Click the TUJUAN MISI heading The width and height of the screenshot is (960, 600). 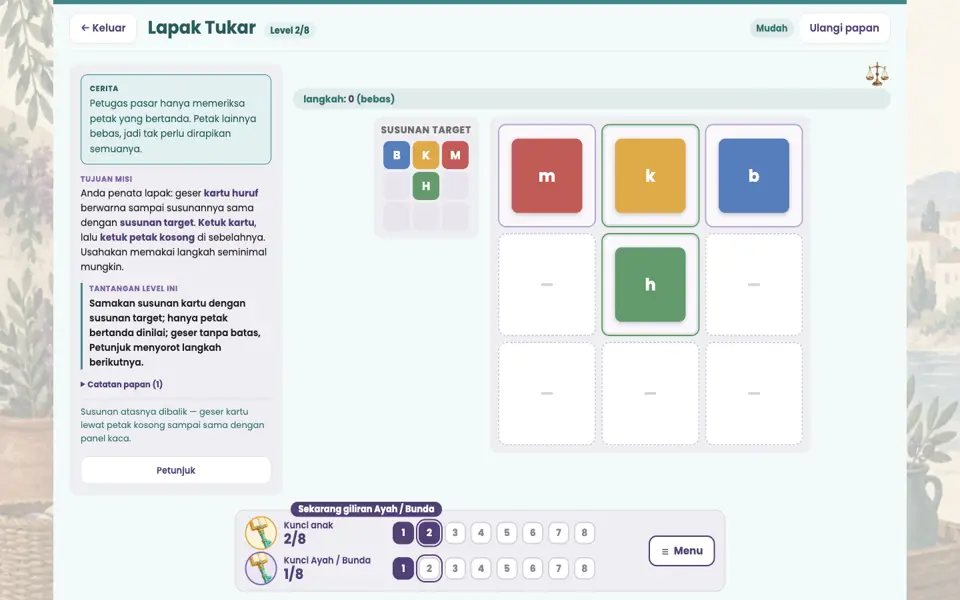[107, 179]
